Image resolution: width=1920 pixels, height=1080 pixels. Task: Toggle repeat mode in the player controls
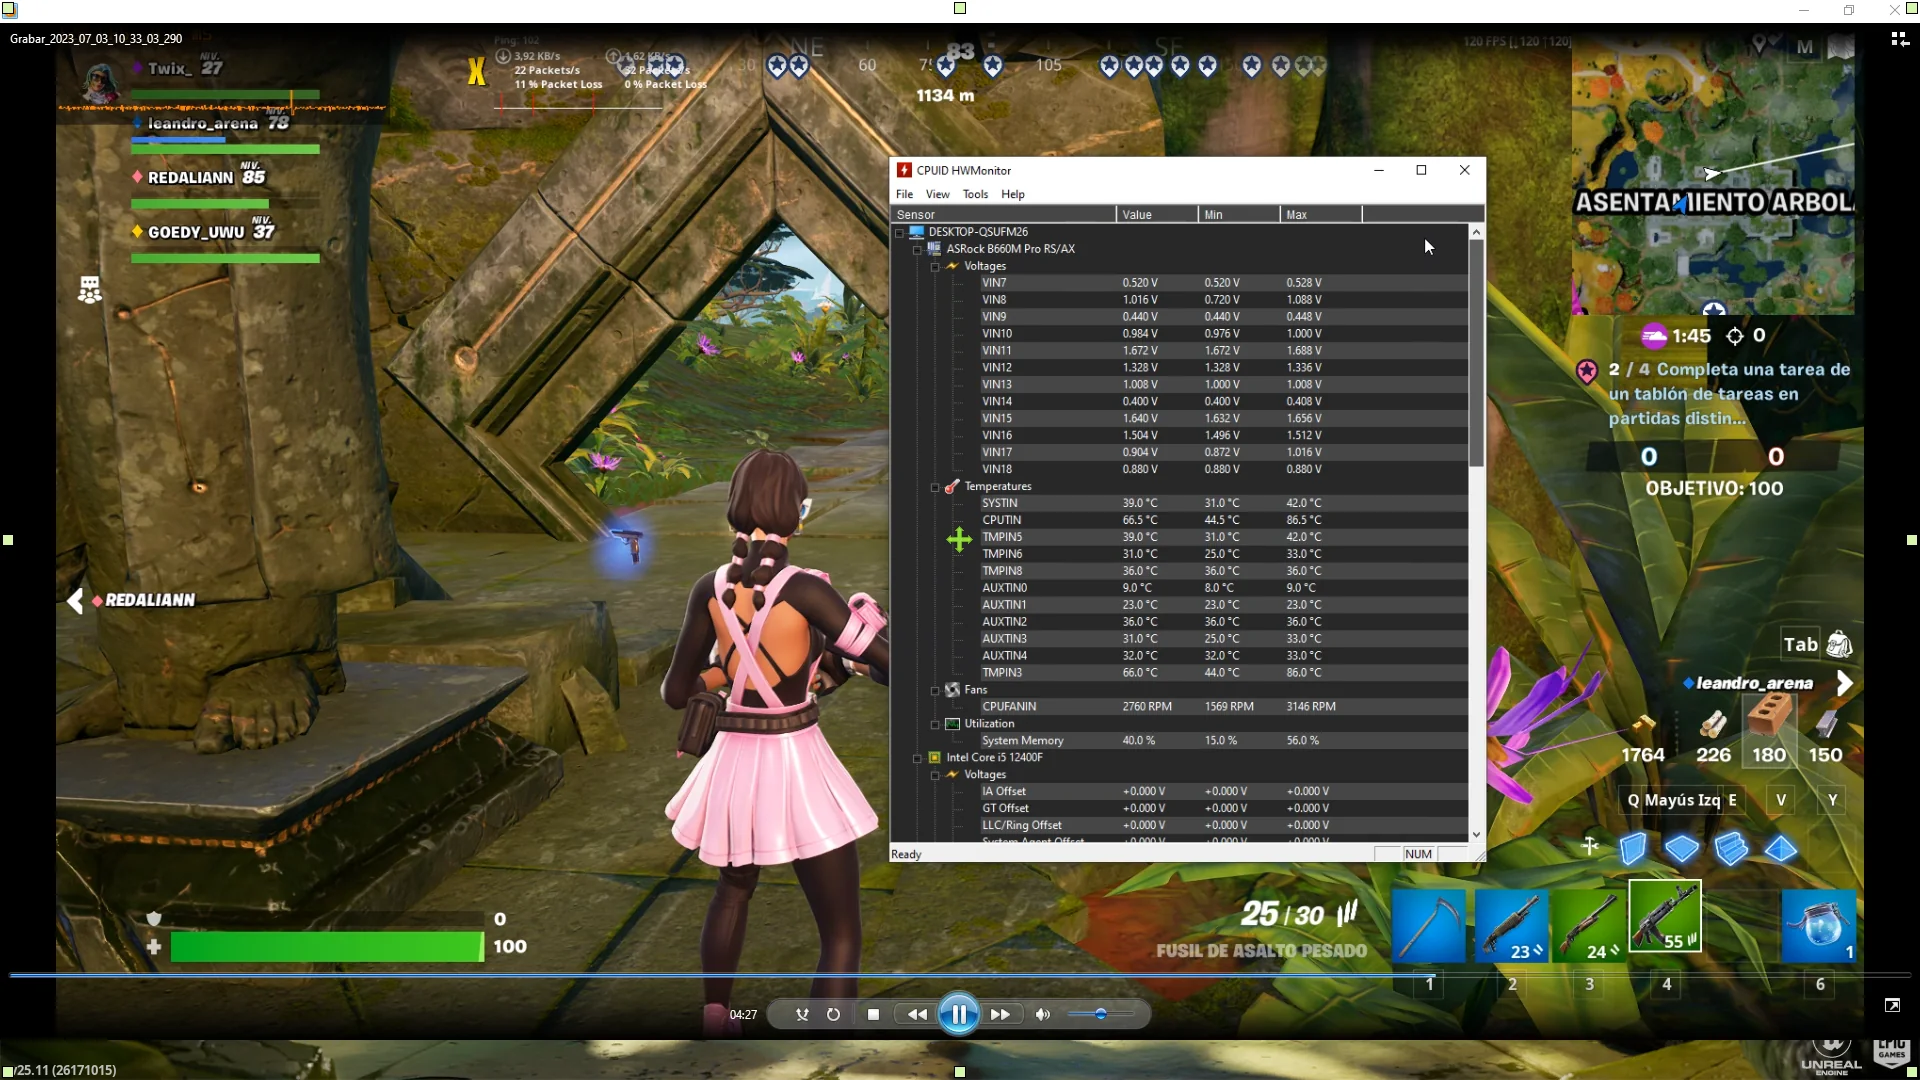[x=833, y=1014]
